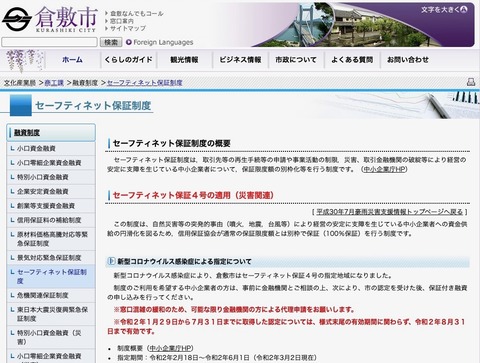480x363 pixels.
Task: Click the header bridge banner image
Action: 362,25
